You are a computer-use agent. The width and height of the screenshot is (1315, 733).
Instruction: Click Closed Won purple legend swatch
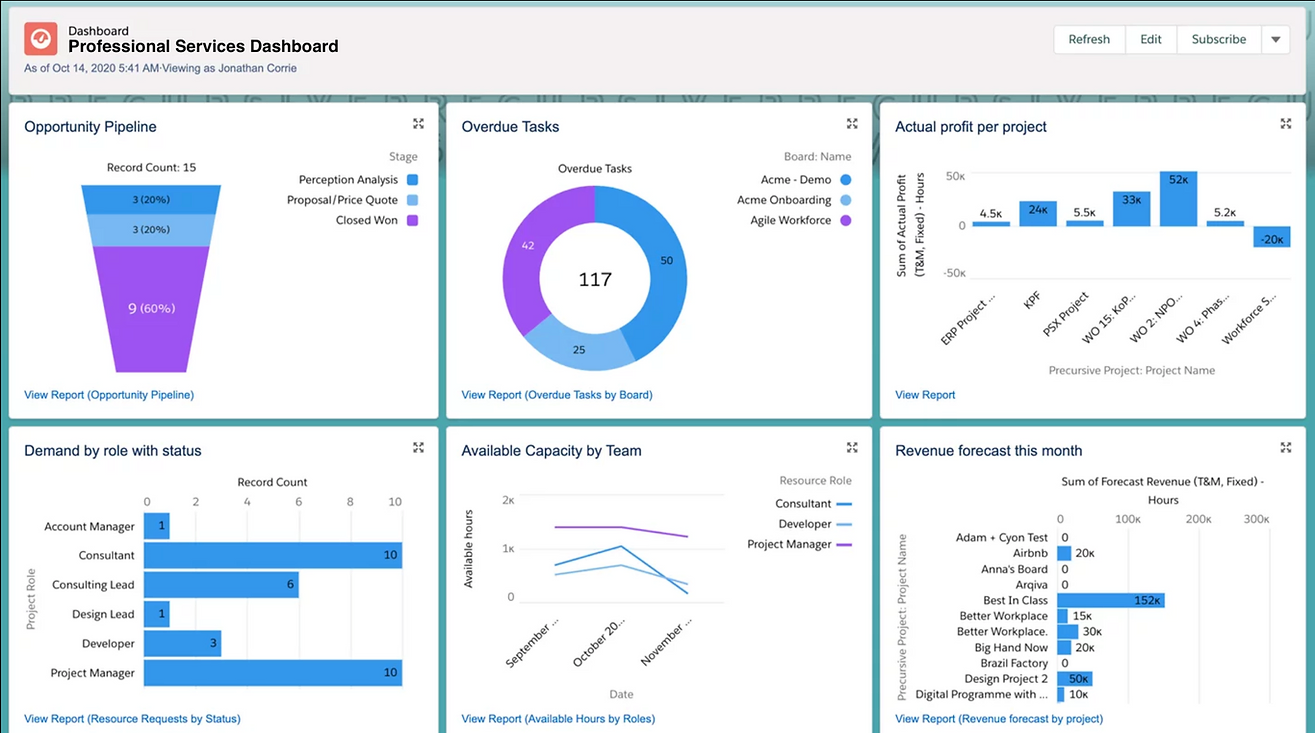(412, 220)
